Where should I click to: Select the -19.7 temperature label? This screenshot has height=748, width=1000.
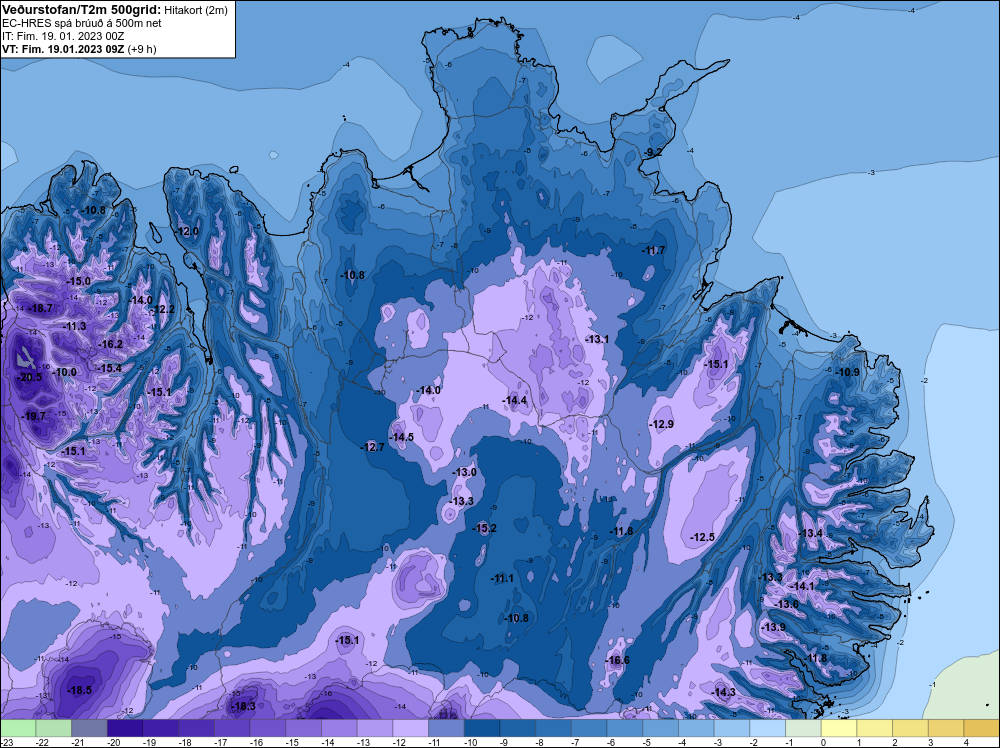[x=34, y=416]
